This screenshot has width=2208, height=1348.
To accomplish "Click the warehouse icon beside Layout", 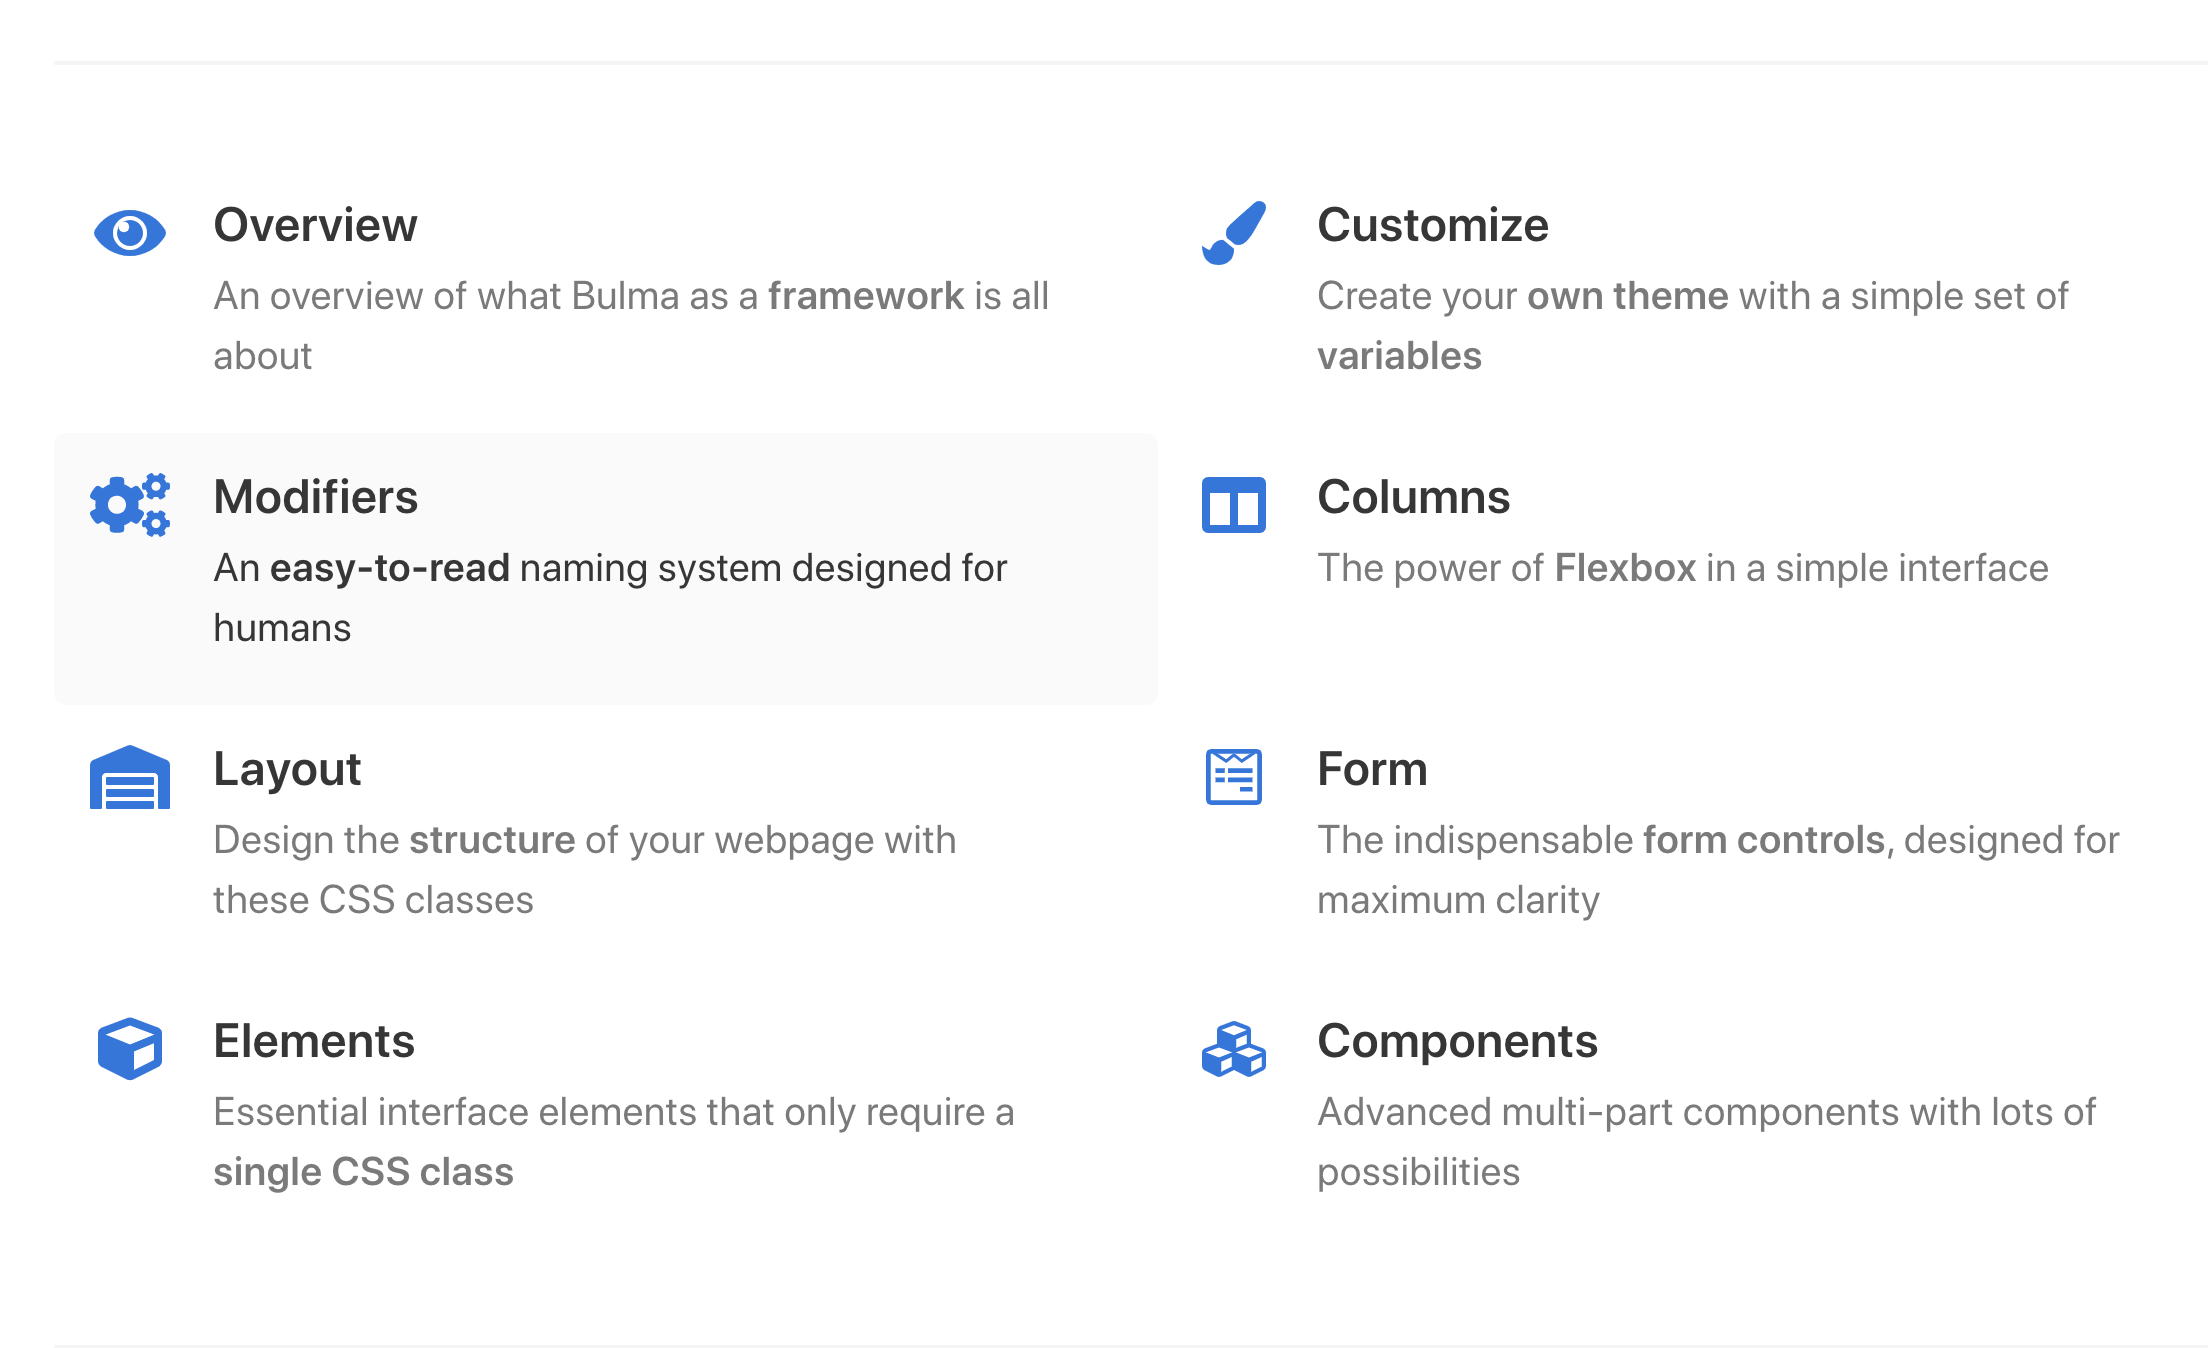I will coord(130,777).
